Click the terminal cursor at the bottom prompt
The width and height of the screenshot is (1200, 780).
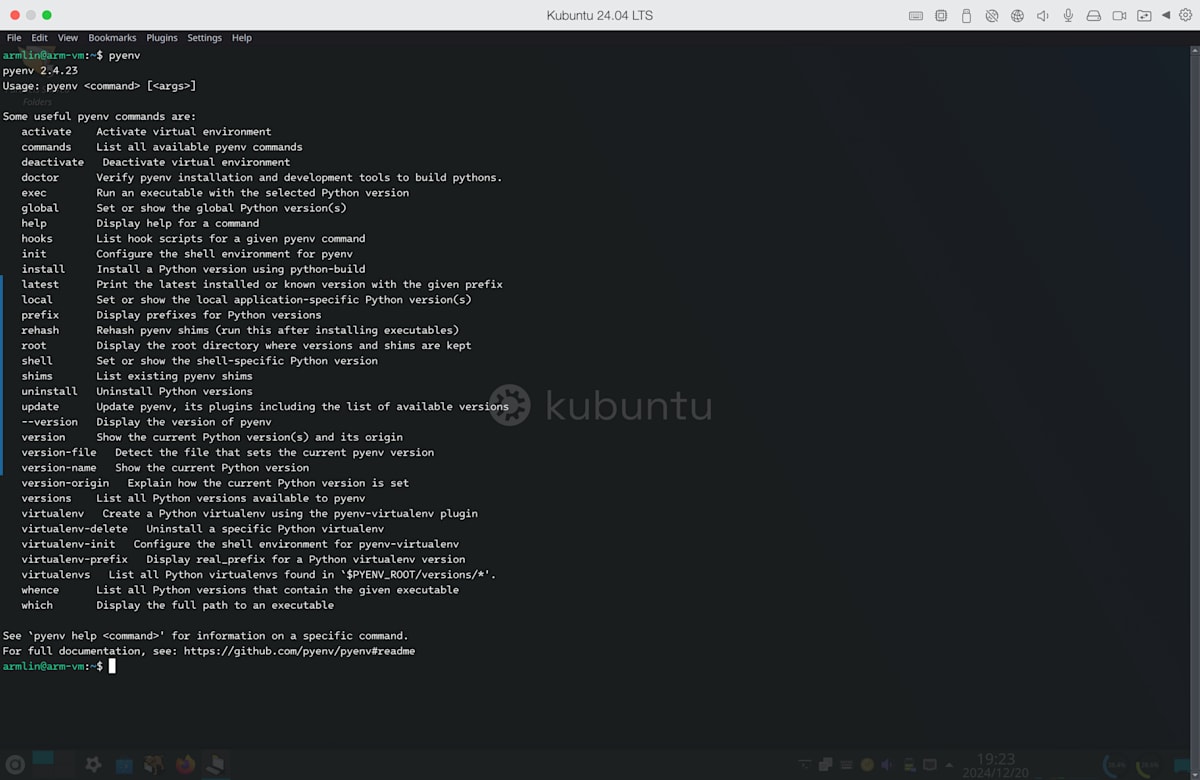[x=112, y=666]
